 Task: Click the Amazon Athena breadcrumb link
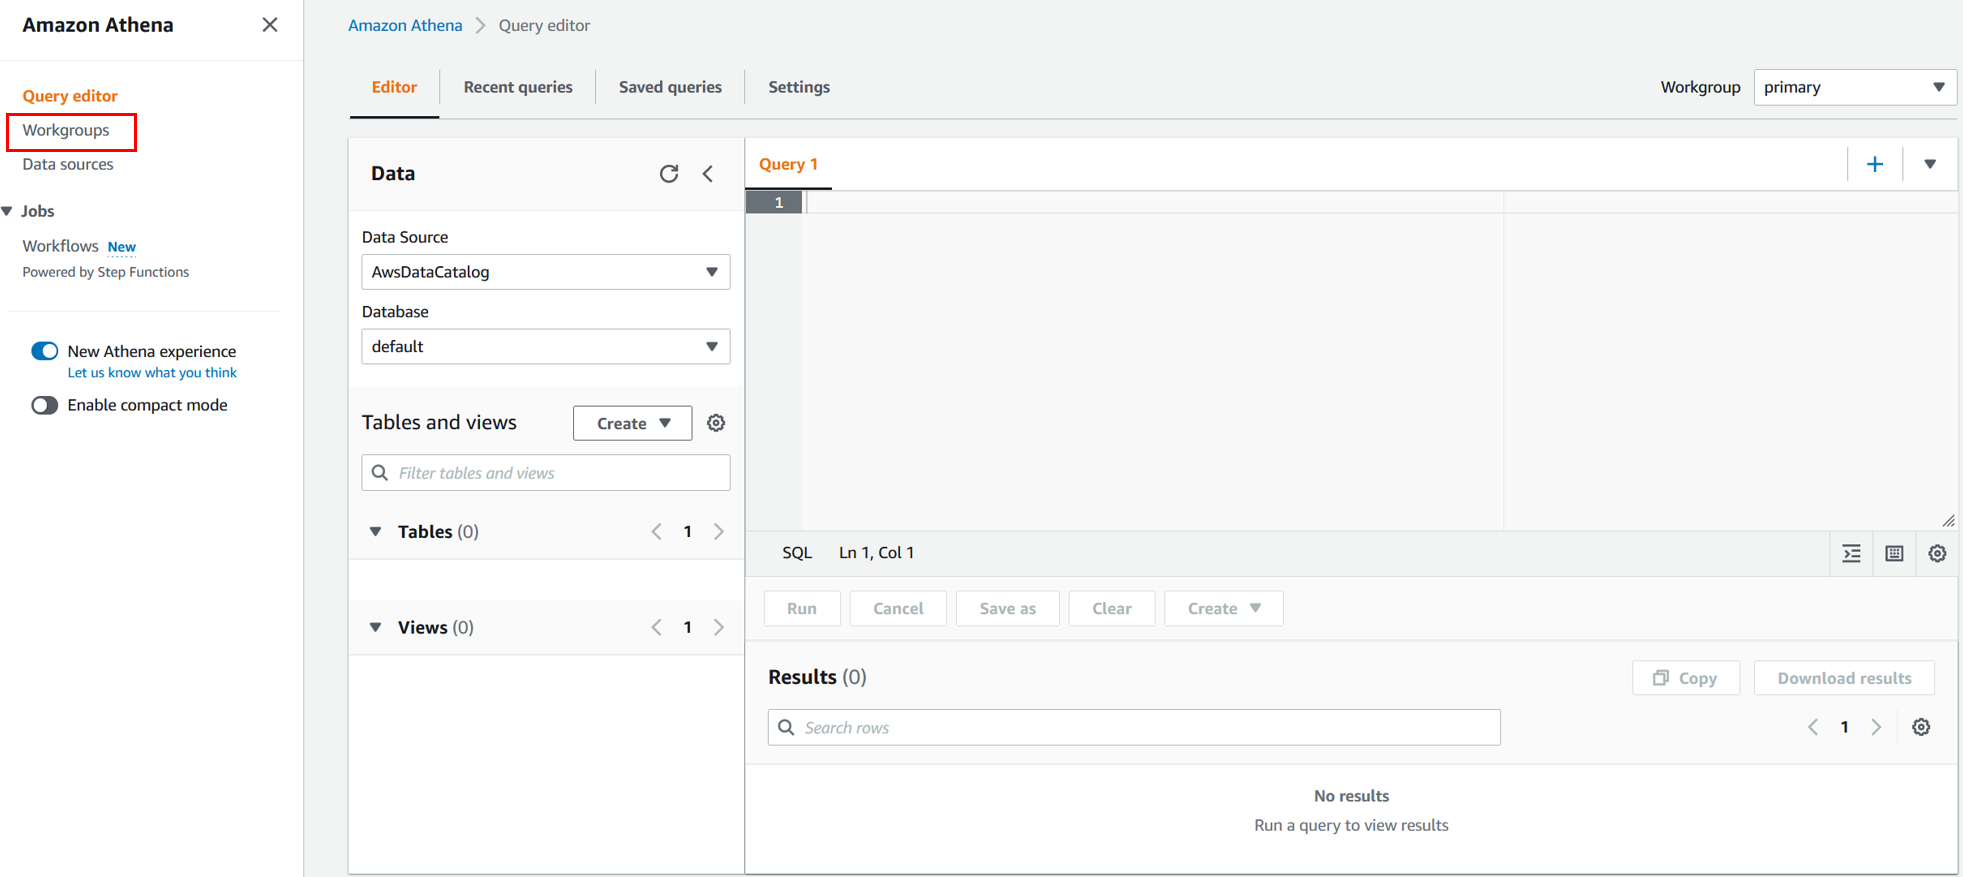point(405,25)
